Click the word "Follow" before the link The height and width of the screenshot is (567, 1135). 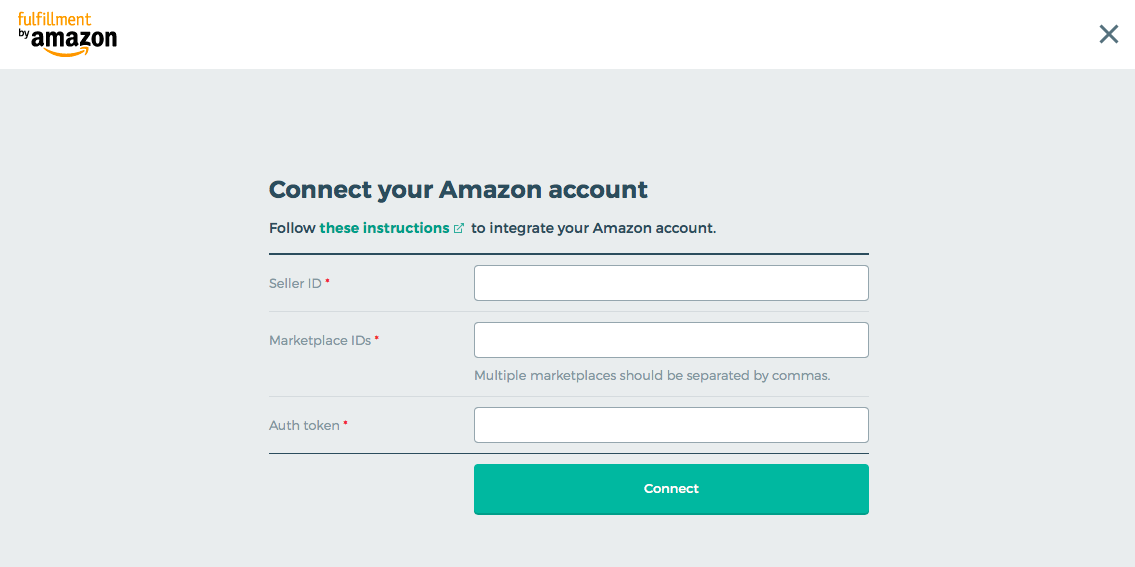[292, 228]
